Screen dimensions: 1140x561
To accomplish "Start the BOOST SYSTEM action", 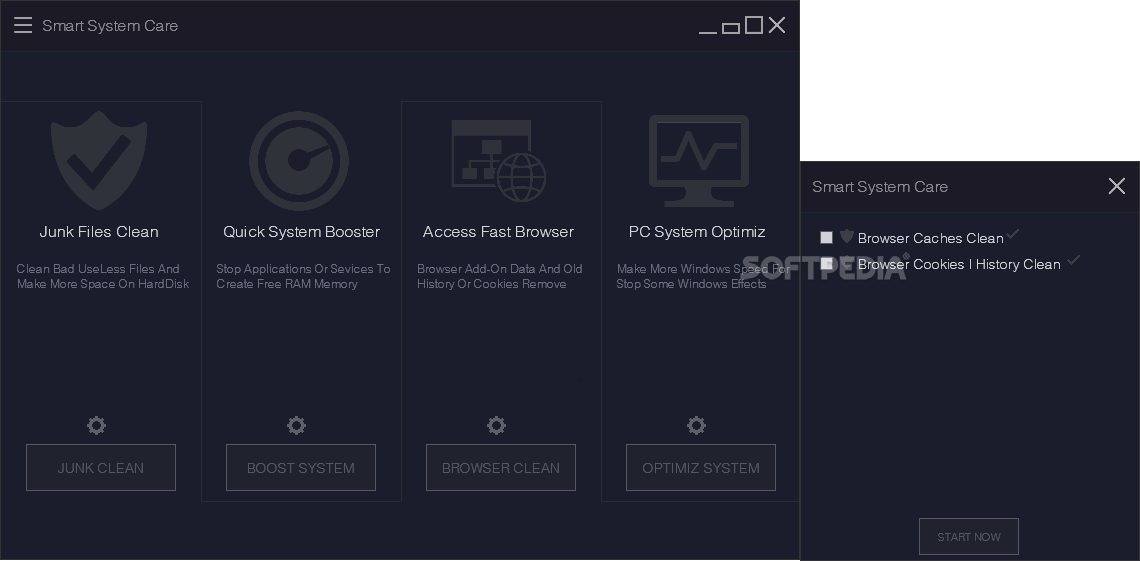I will coord(301,468).
